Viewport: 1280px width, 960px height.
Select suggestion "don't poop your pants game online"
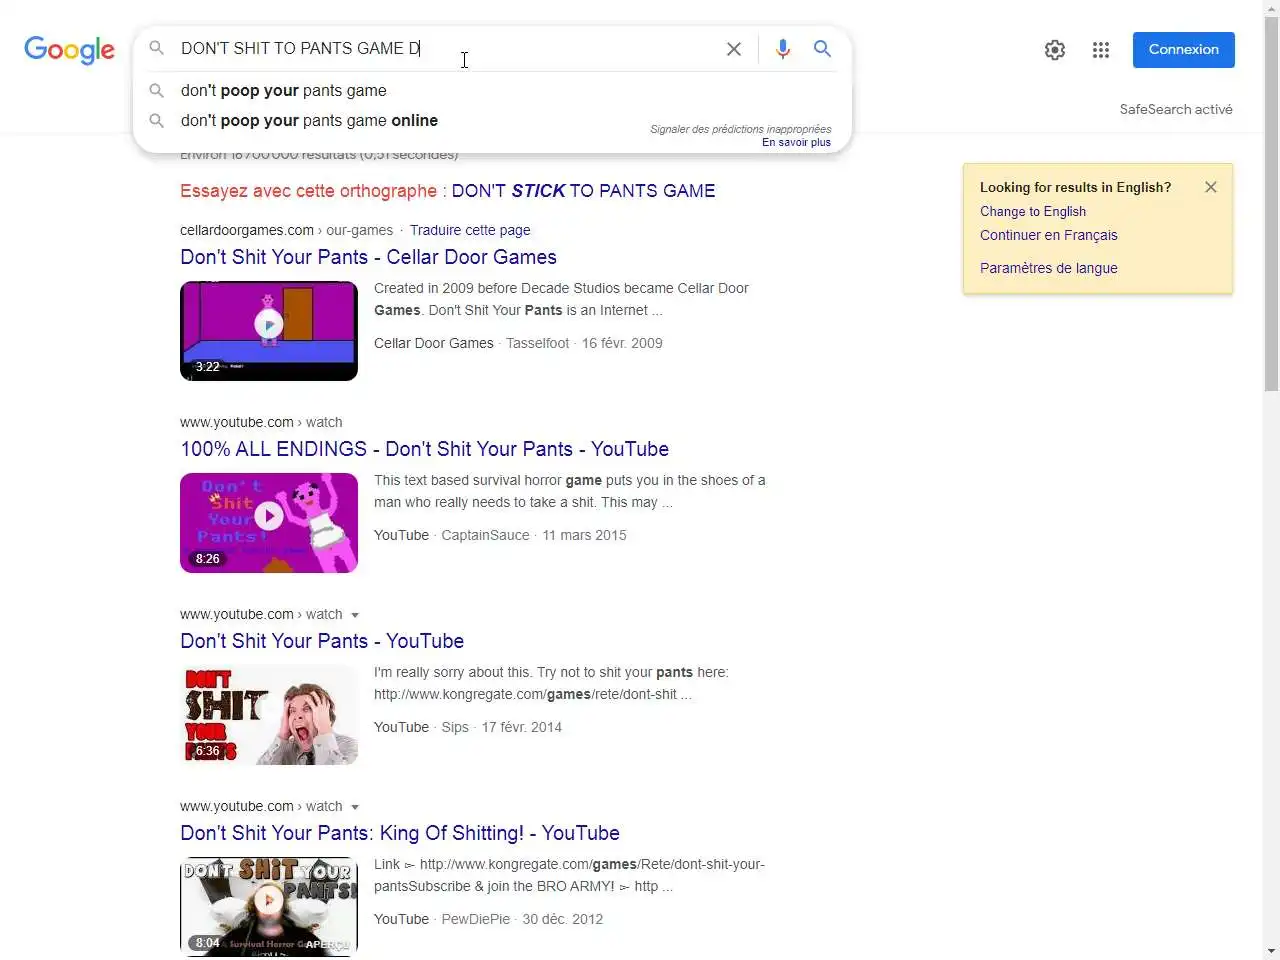tap(309, 120)
